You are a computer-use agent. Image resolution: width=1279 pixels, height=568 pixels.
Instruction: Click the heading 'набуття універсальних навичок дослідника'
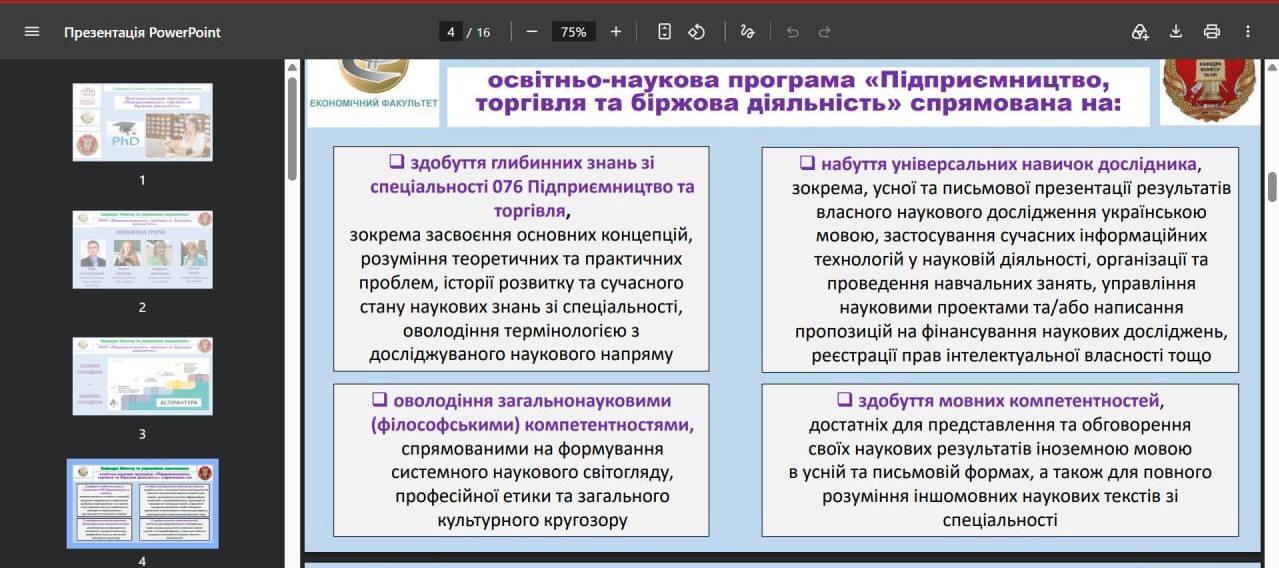[1007, 164]
